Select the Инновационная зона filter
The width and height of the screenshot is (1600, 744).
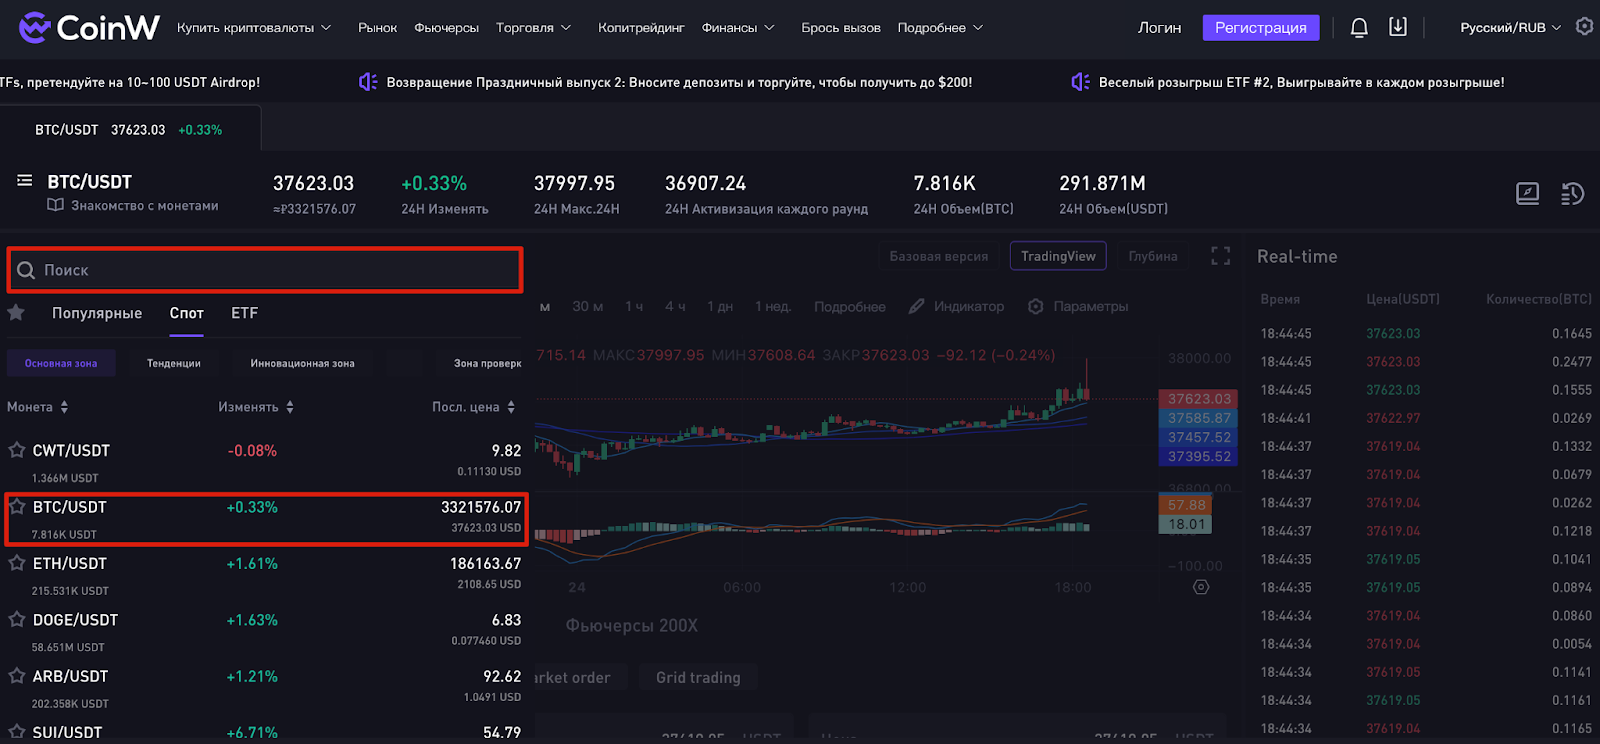point(303,363)
